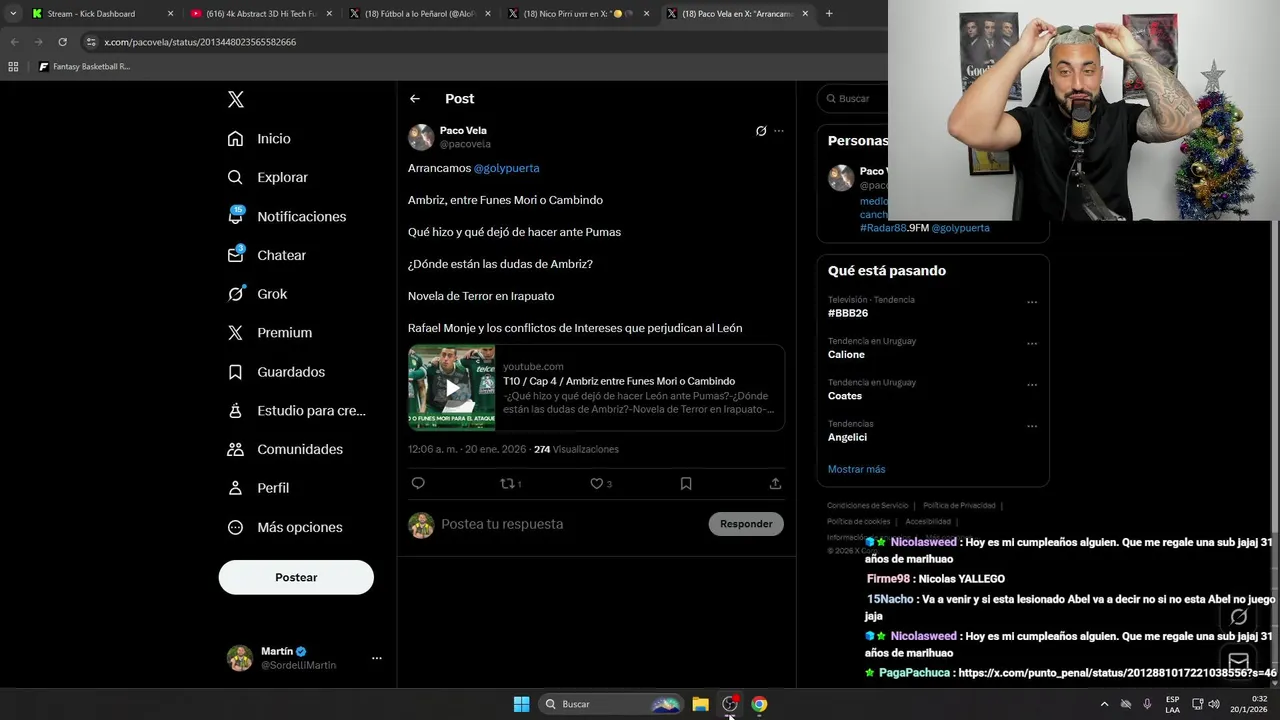Open the apps grid in bookmarks bar

13,67
